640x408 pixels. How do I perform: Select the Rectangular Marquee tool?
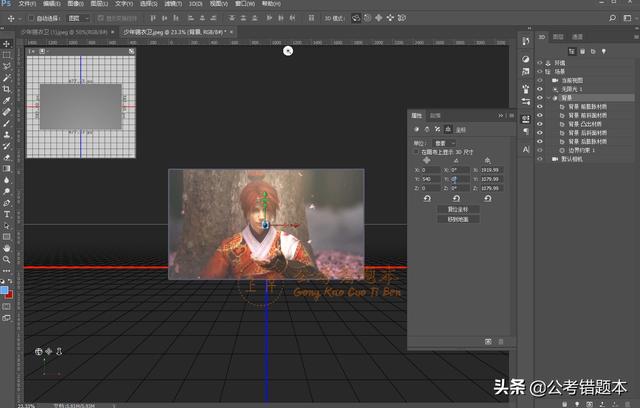coord(7,55)
